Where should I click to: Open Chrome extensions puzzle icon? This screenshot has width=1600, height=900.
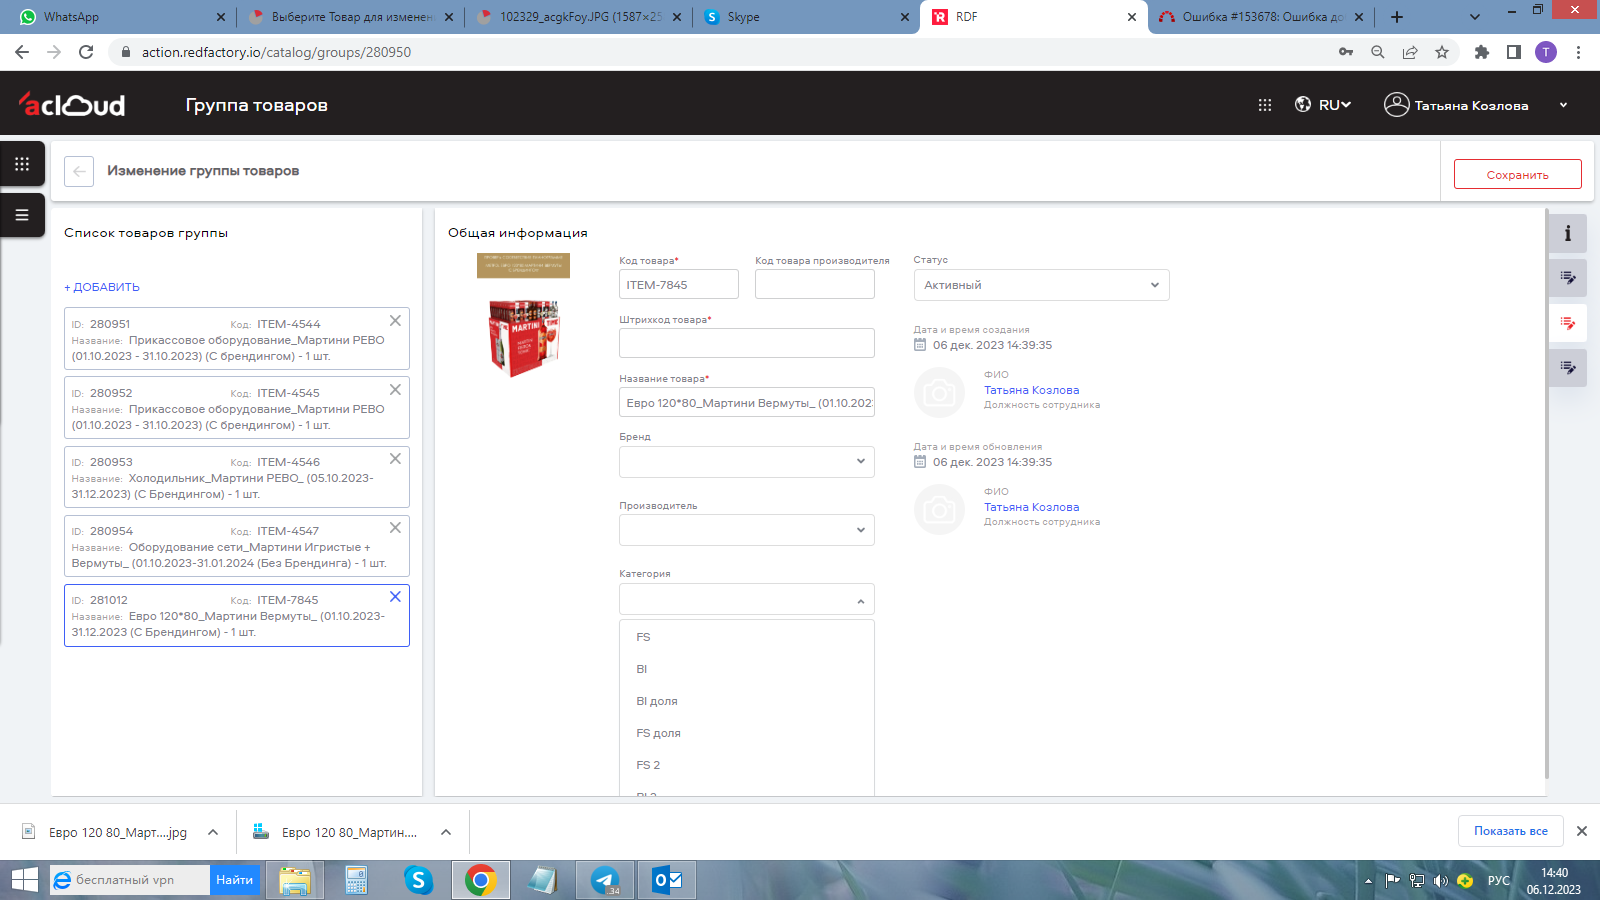pos(1482,52)
